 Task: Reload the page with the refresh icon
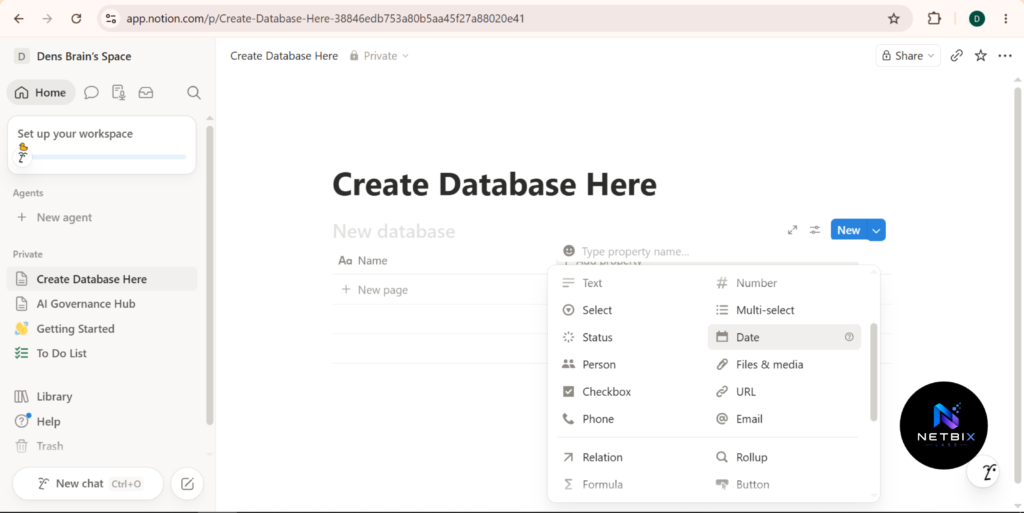pyautogui.click(x=76, y=18)
